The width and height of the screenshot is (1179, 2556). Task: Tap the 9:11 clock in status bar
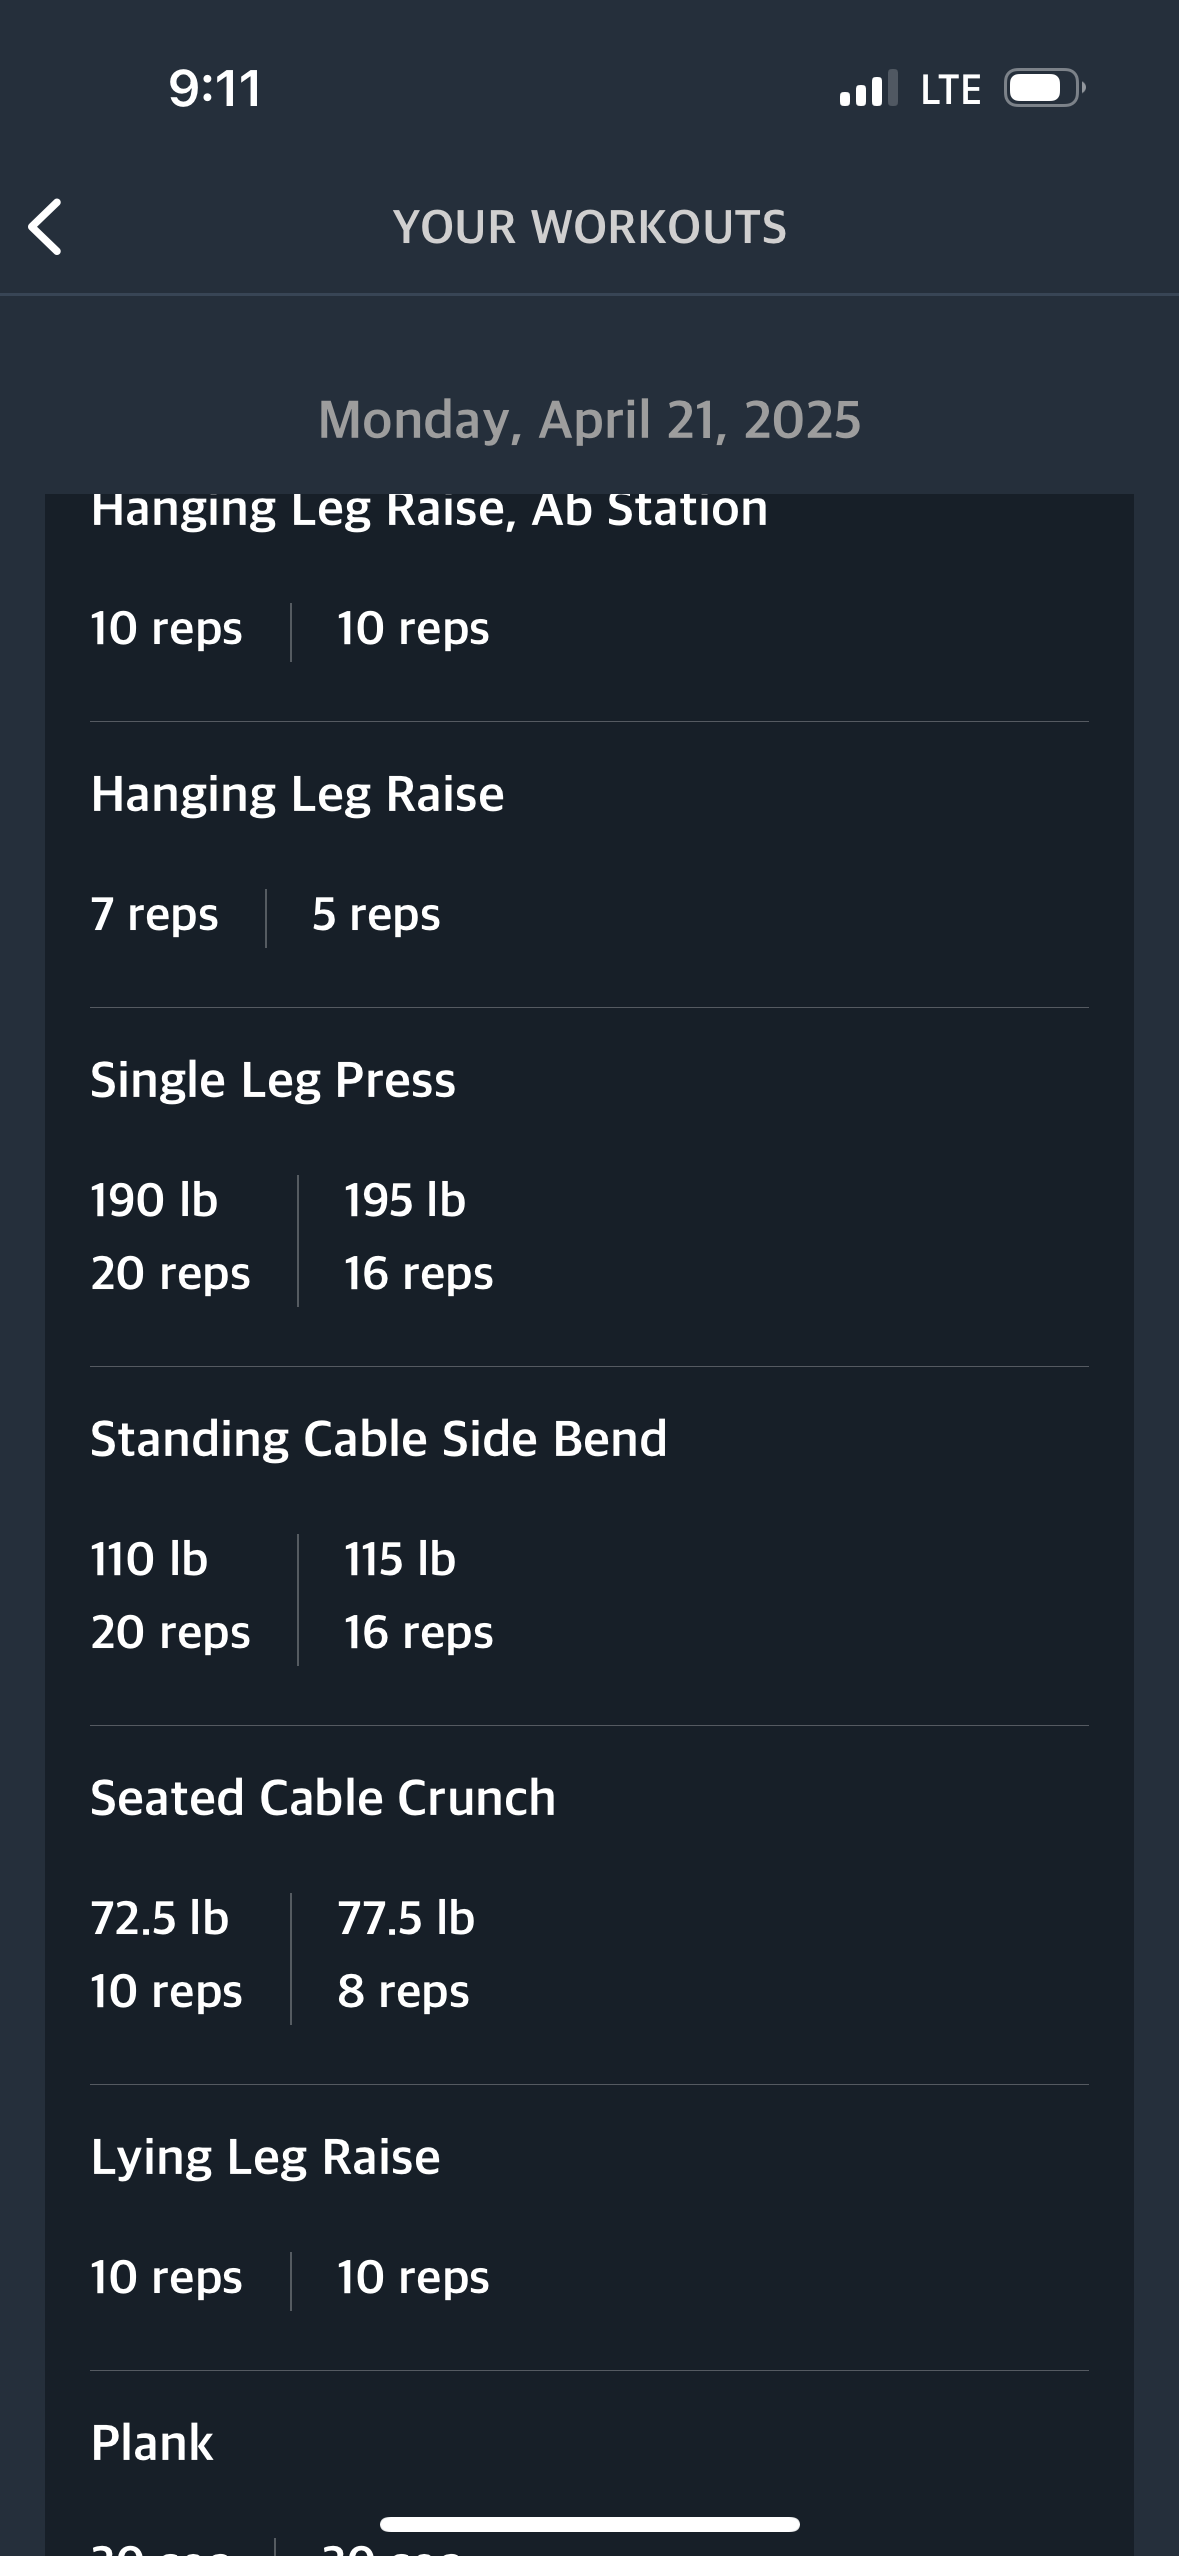point(215,88)
